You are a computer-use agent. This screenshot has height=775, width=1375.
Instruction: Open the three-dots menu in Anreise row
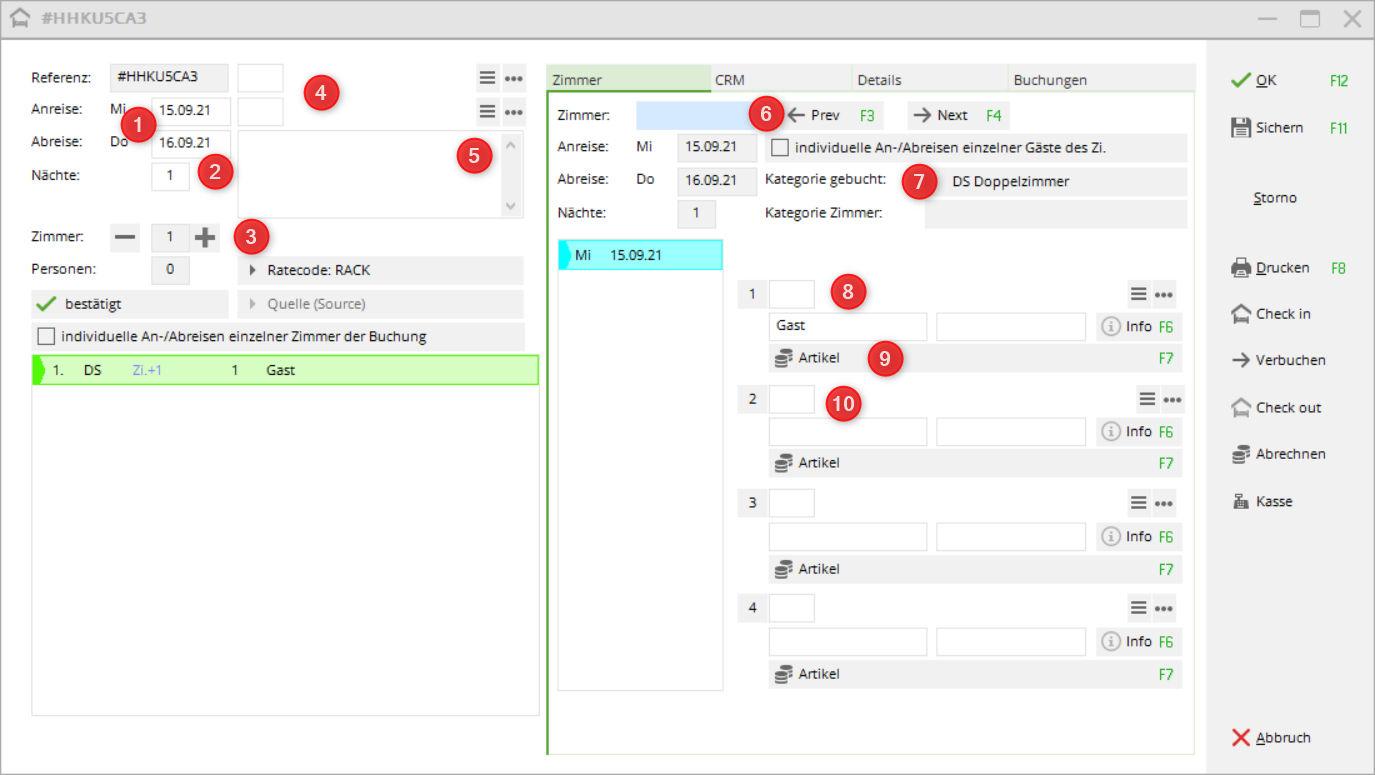tap(514, 112)
